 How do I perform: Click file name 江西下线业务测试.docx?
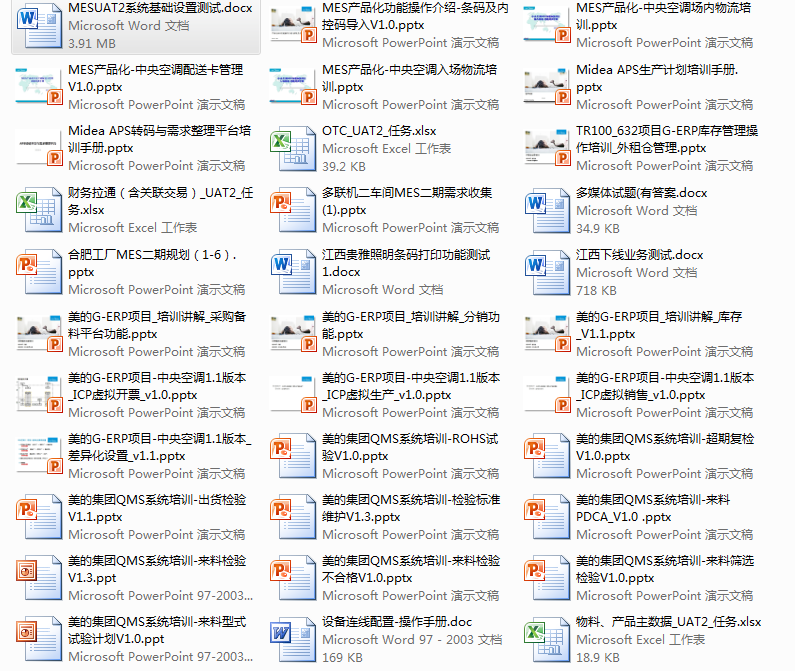tap(639, 255)
